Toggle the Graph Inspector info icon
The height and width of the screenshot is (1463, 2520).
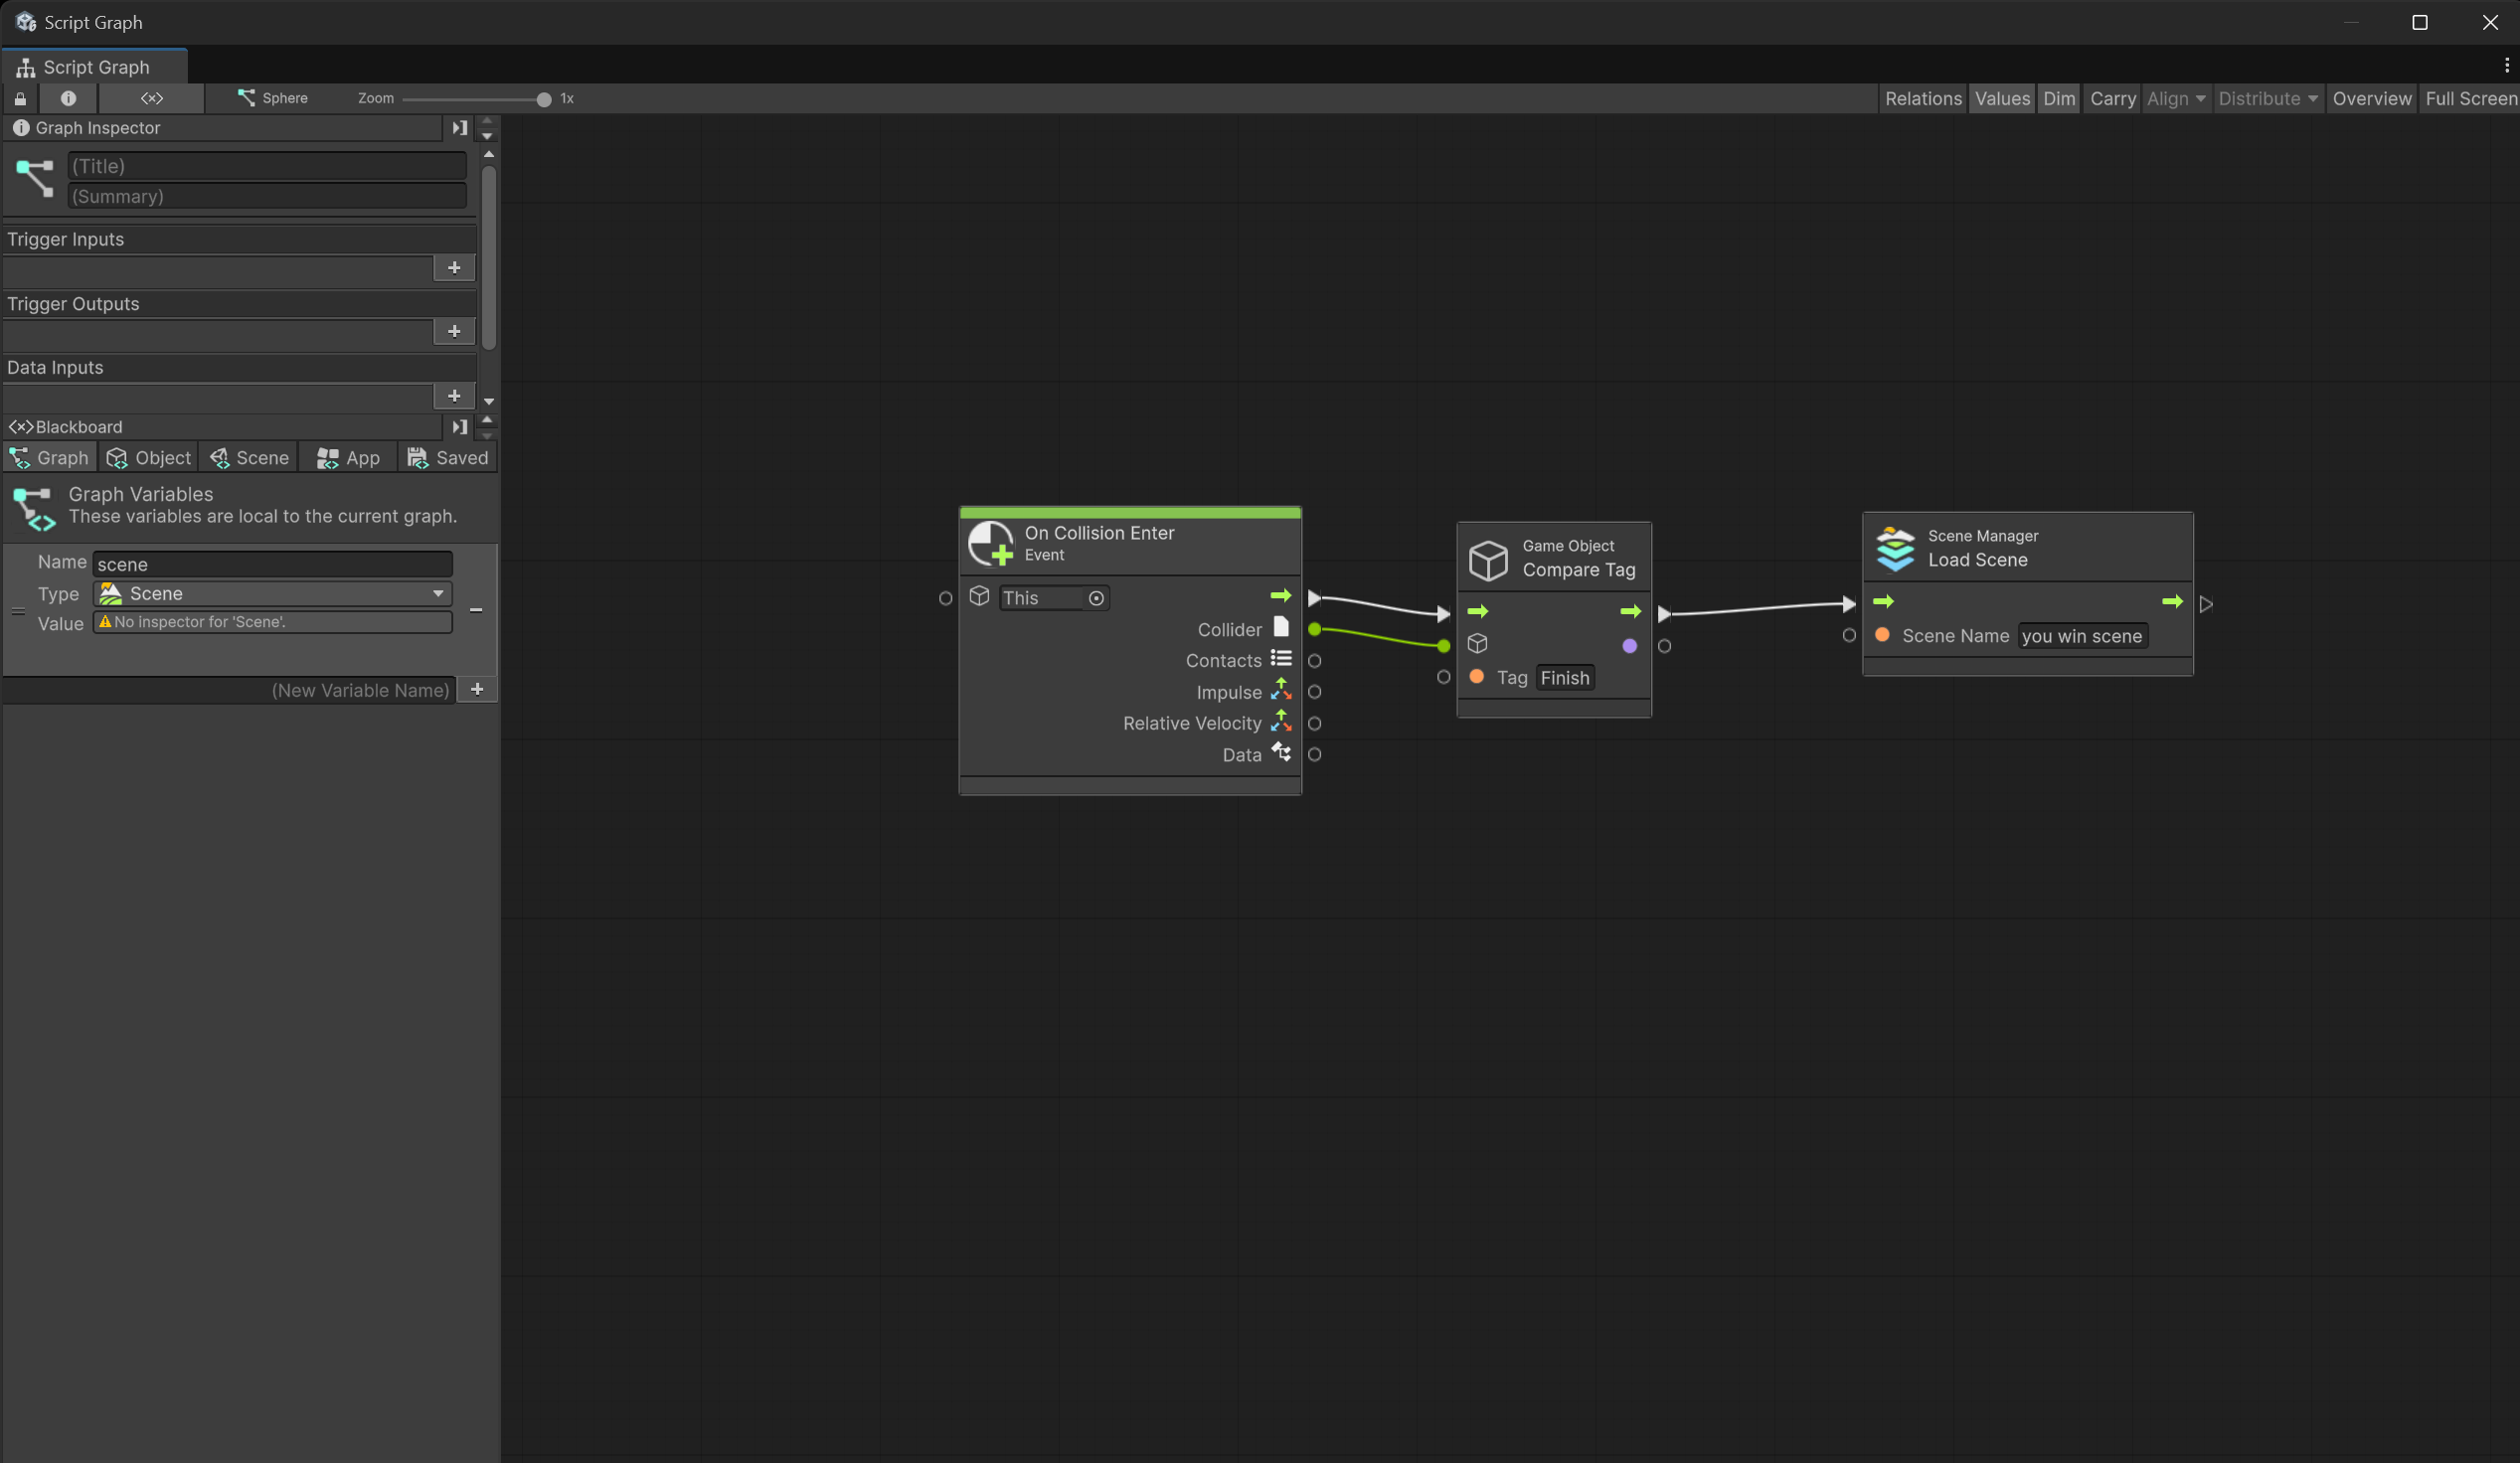click(x=68, y=98)
